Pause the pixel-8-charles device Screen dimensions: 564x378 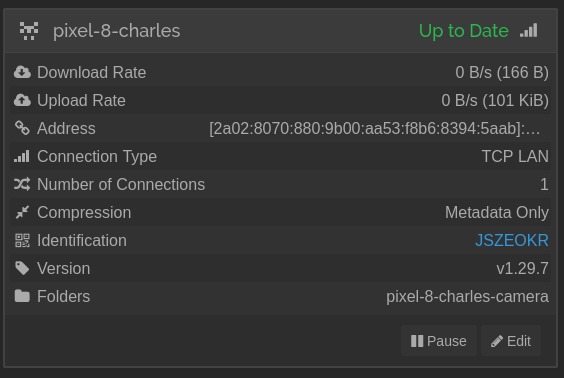coord(439,341)
